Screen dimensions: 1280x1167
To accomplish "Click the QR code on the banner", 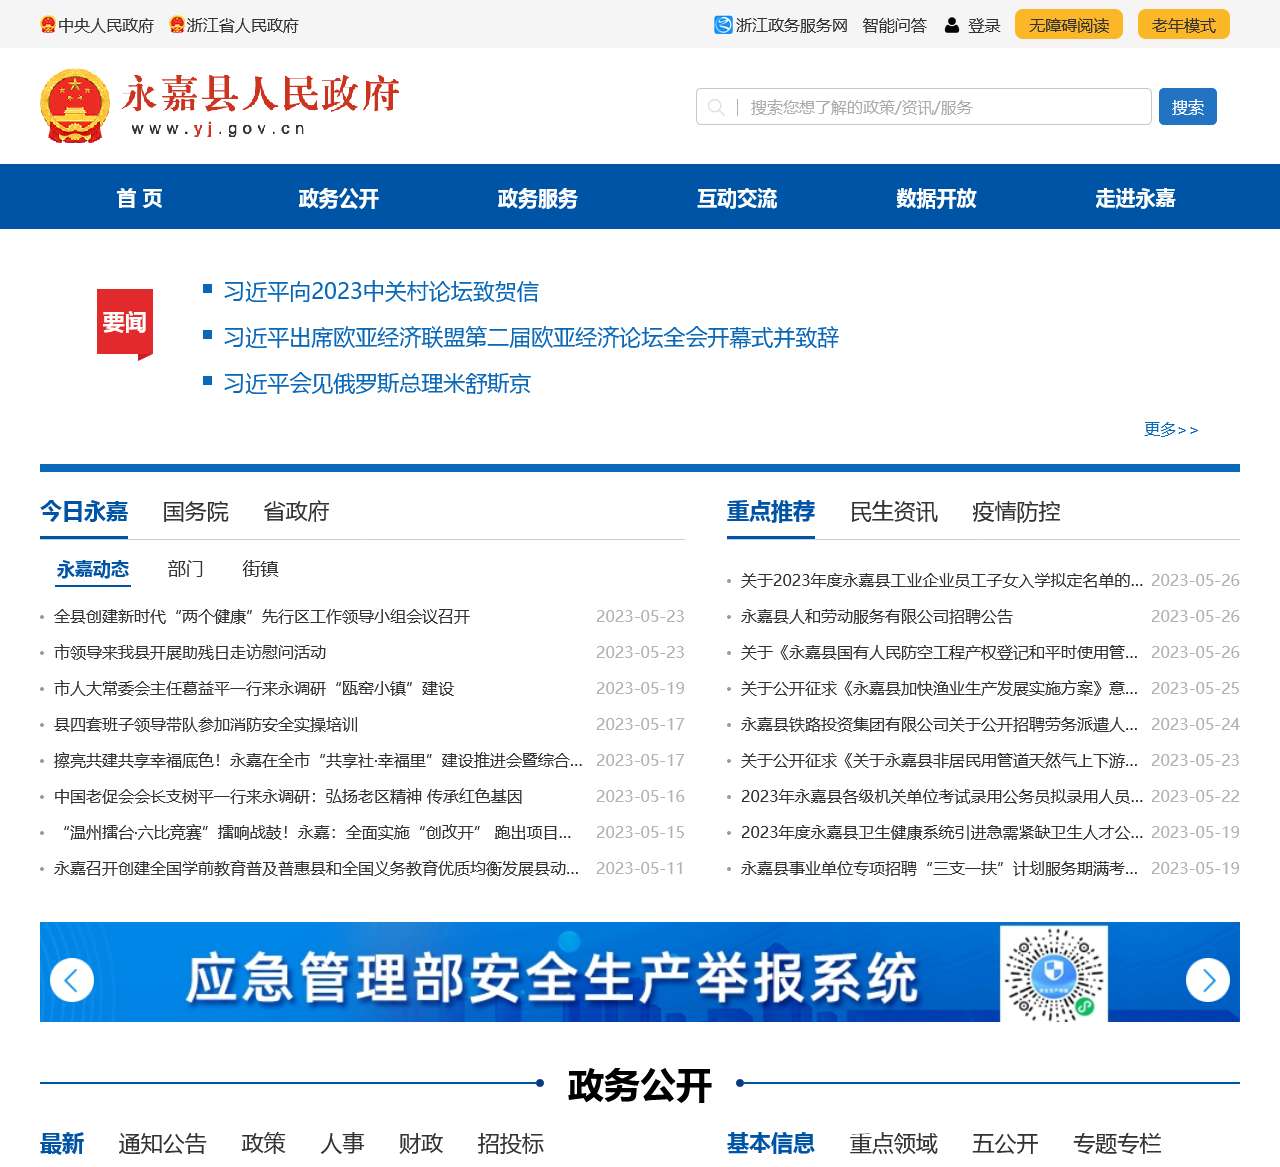I will (1054, 973).
